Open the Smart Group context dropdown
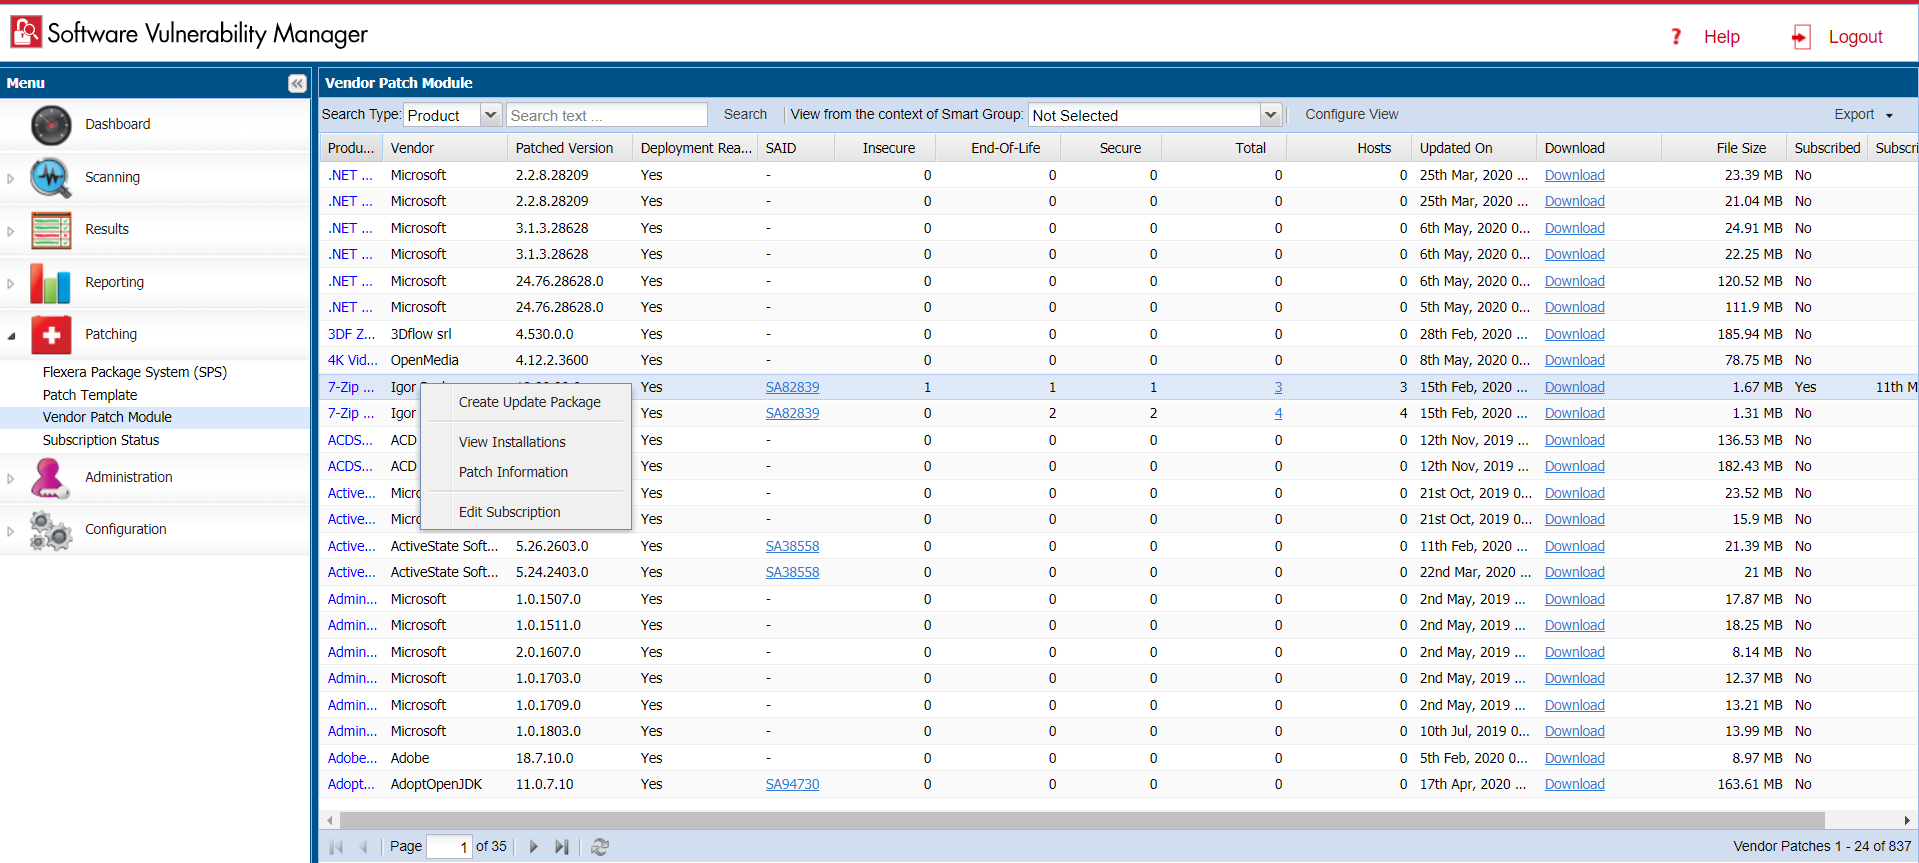Image resolution: width=1919 pixels, height=863 pixels. tap(1270, 115)
